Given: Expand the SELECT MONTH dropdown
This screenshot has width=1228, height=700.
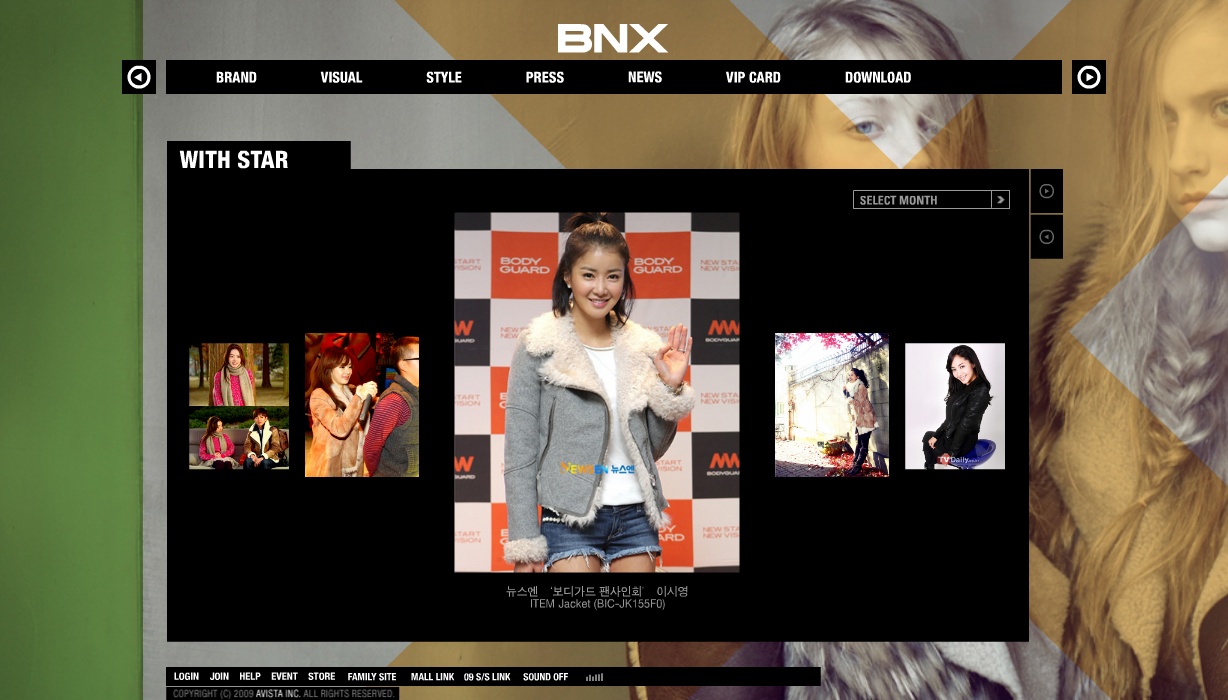Looking at the screenshot, I should tap(931, 200).
